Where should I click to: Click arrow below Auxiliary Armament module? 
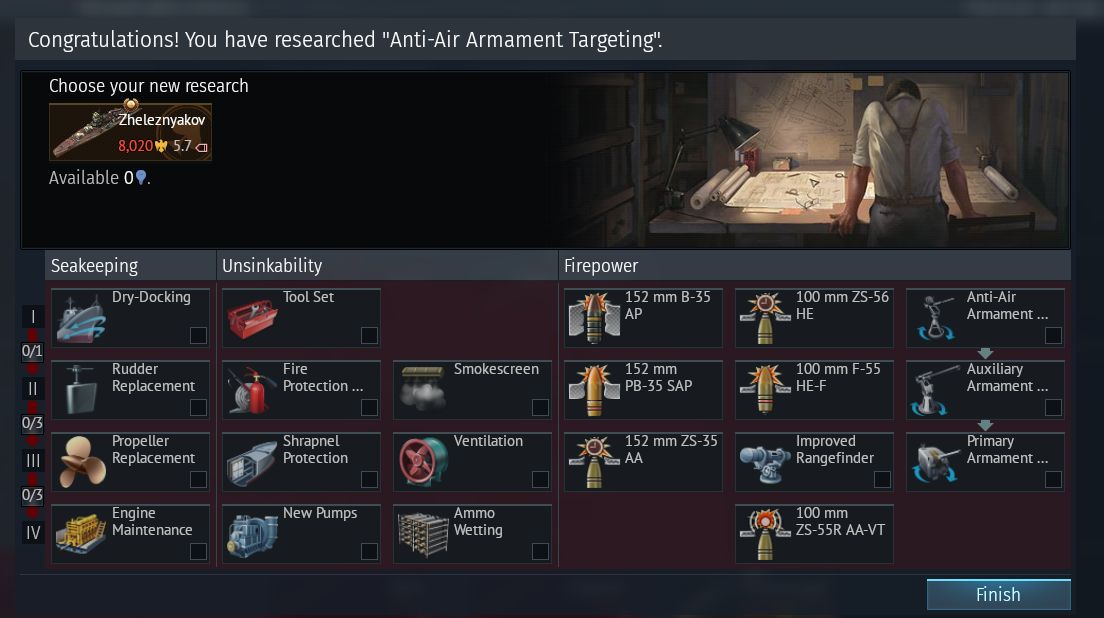pos(985,425)
